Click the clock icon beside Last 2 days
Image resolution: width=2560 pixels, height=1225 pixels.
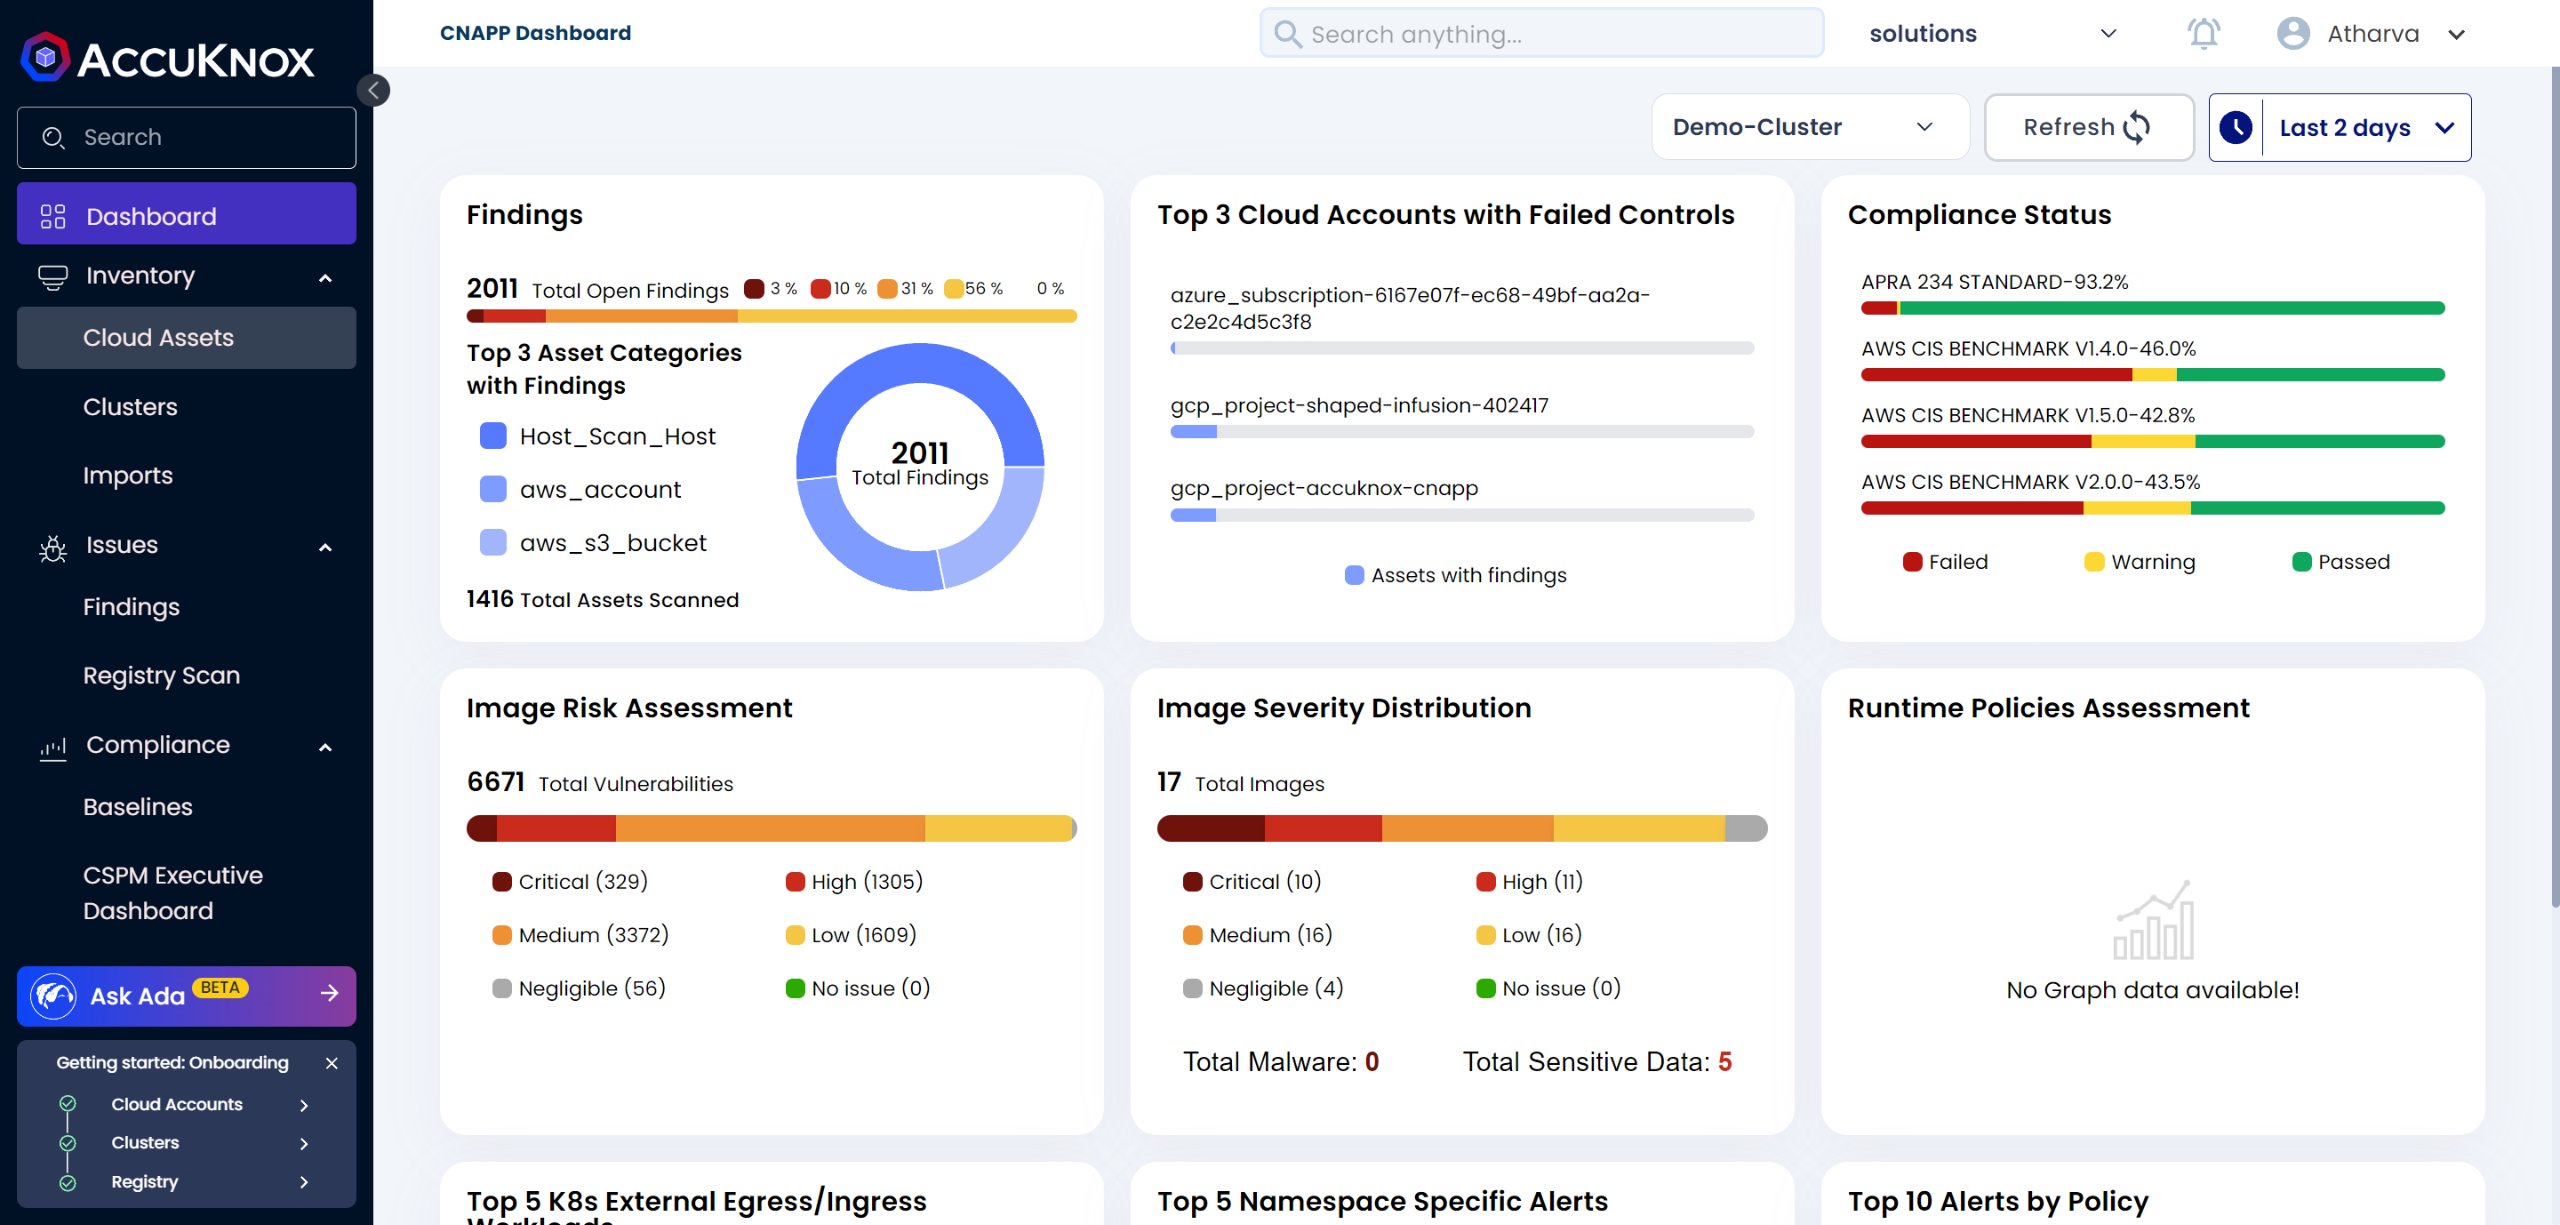[2236, 128]
